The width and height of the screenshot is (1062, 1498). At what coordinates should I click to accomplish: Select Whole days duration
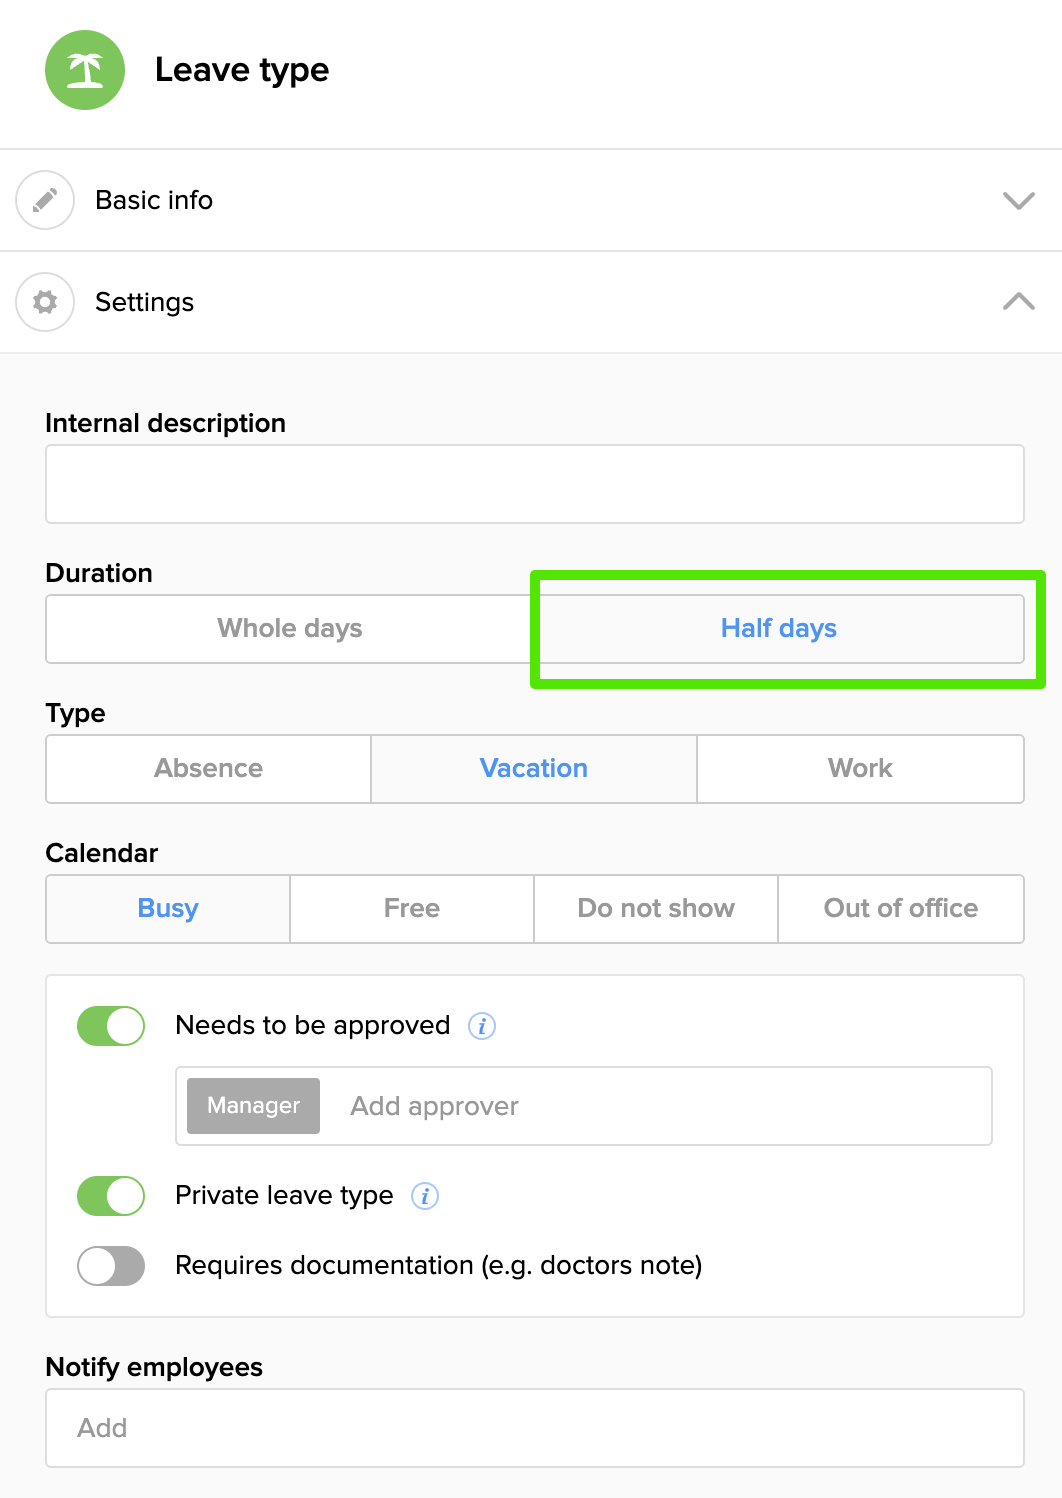click(290, 629)
